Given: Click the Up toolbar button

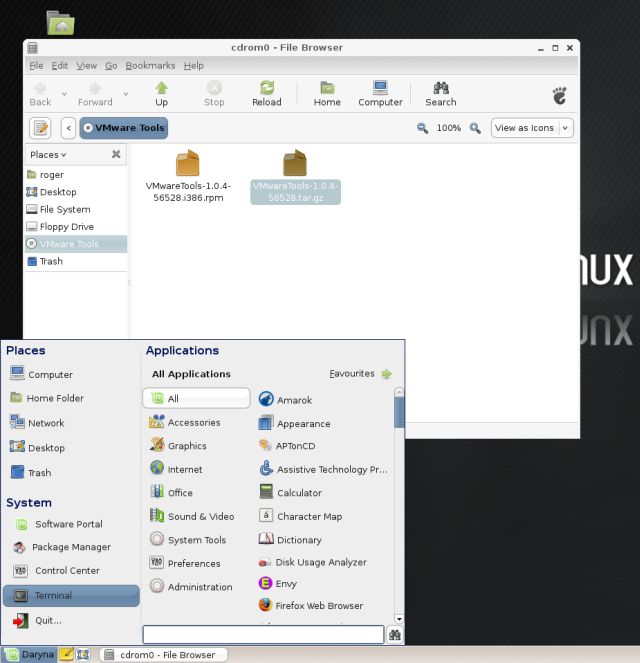Looking at the screenshot, I should pyautogui.click(x=161, y=94).
